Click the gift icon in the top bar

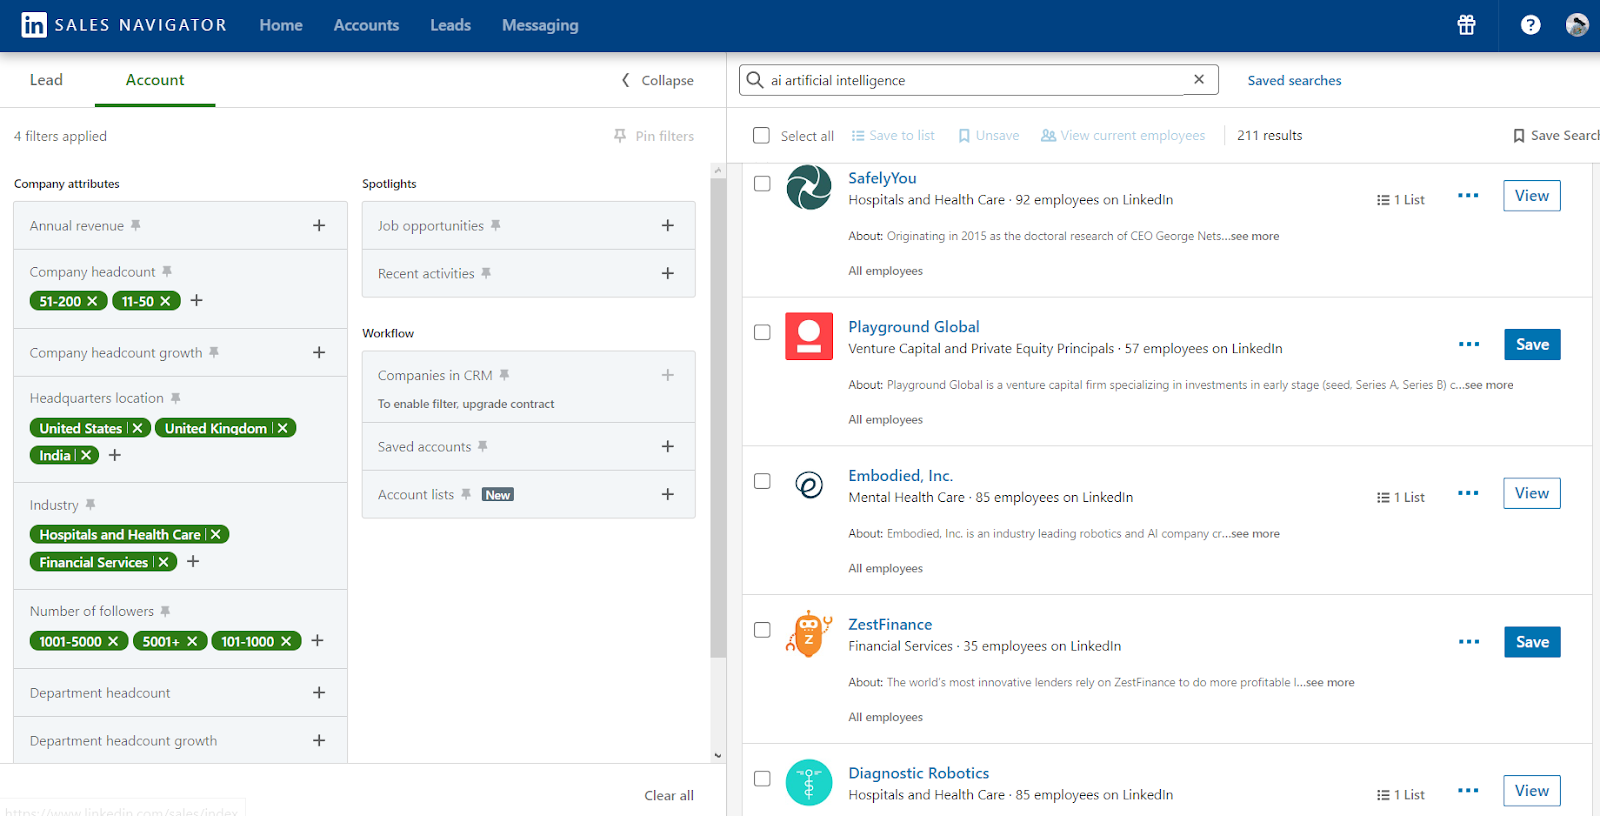click(x=1466, y=25)
